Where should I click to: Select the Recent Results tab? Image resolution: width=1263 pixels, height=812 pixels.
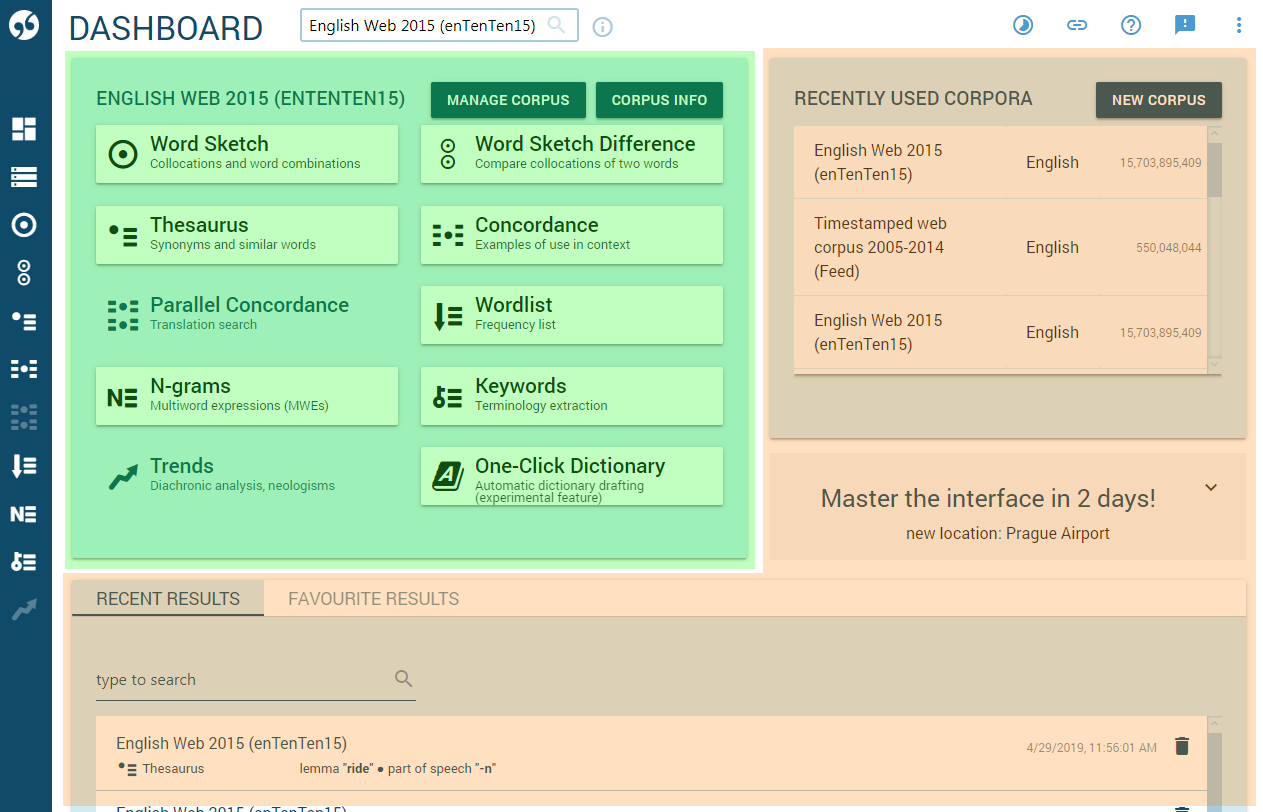coord(167,598)
